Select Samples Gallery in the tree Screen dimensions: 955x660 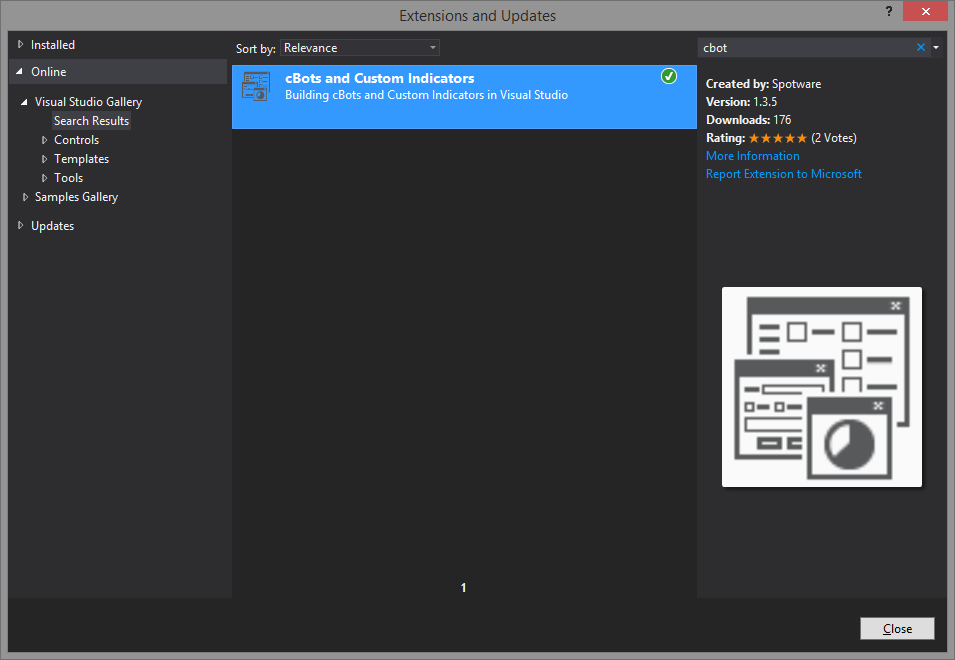coord(76,197)
